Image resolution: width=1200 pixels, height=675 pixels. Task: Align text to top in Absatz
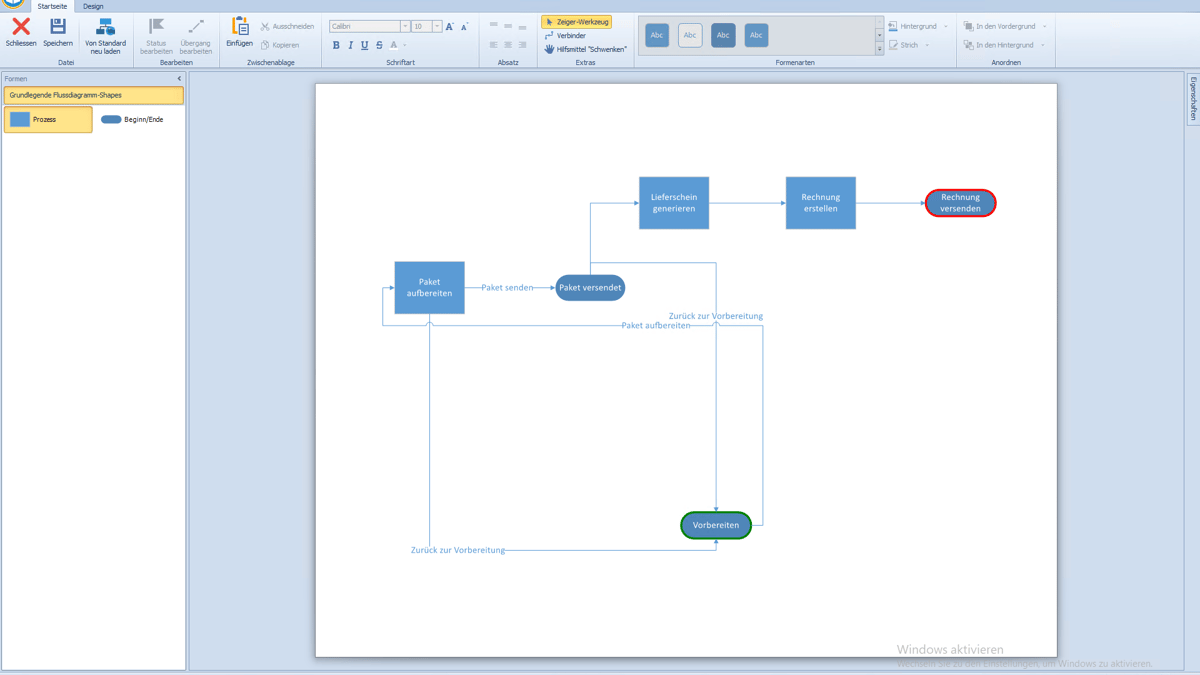(494, 26)
